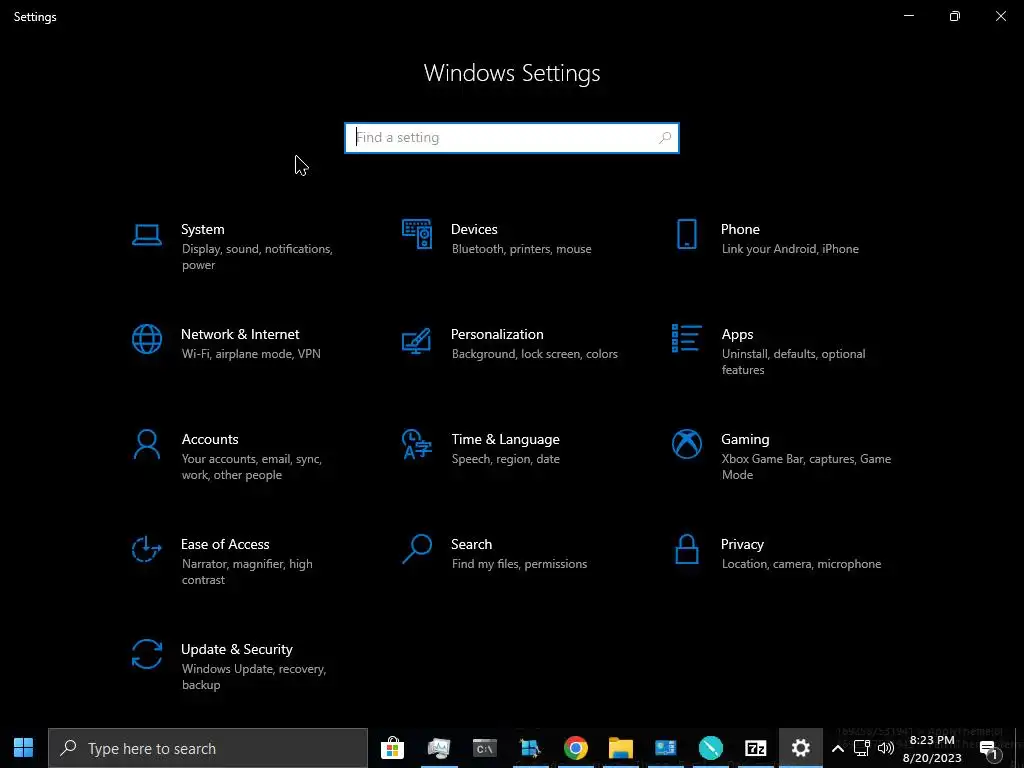Focus the Find a setting search field
Image resolution: width=1024 pixels, height=768 pixels.
click(x=511, y=138)
